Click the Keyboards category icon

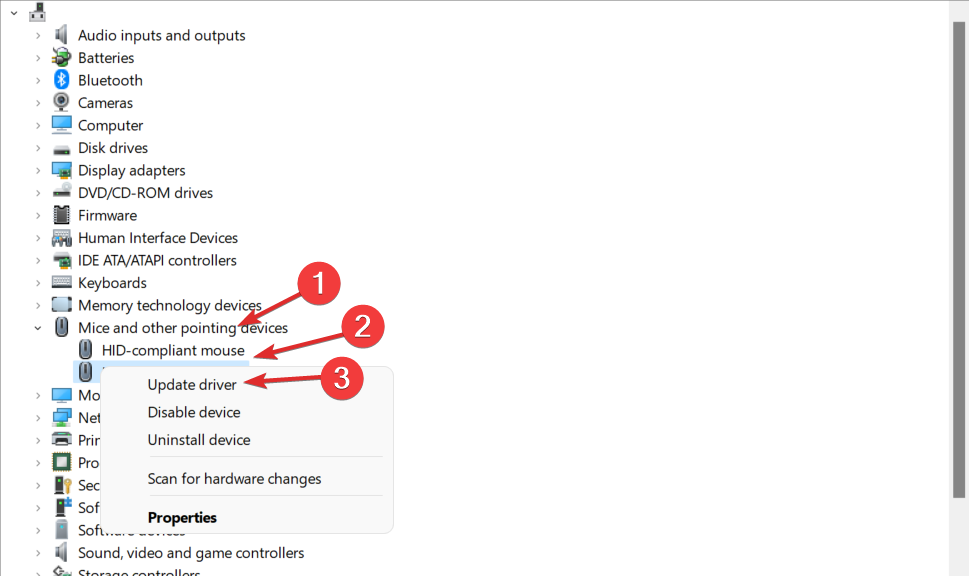tap(61, 283)
